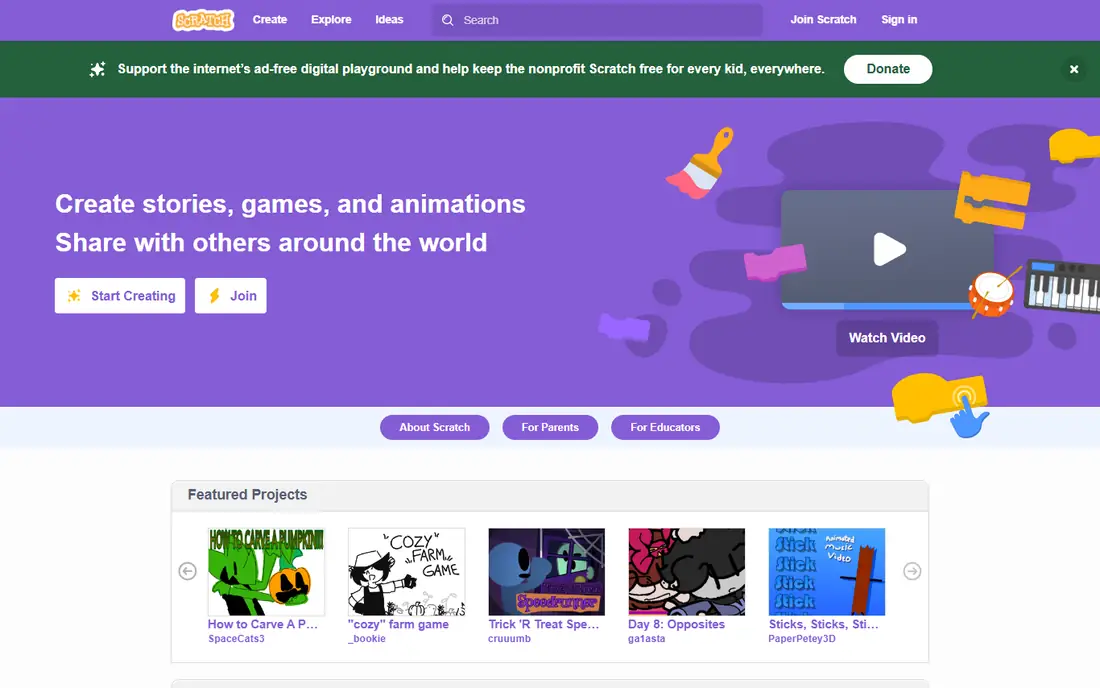Open author _bookie profile
Viewport: 1100px width, 688px height.
pos(367,639)
